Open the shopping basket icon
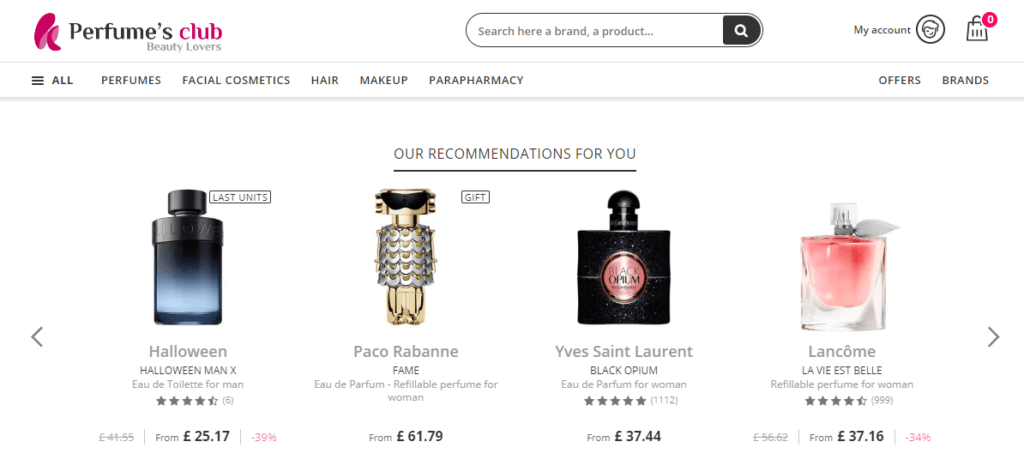This screenshot has height=472, width=1024. (x=977, y=30)
